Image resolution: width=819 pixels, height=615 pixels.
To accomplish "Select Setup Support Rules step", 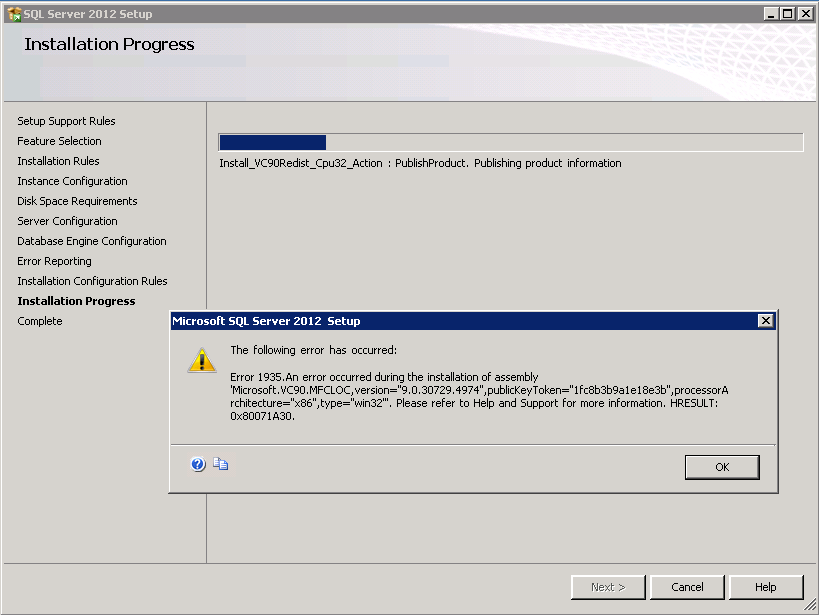I will pyautogui.click(x=66, y=121).
